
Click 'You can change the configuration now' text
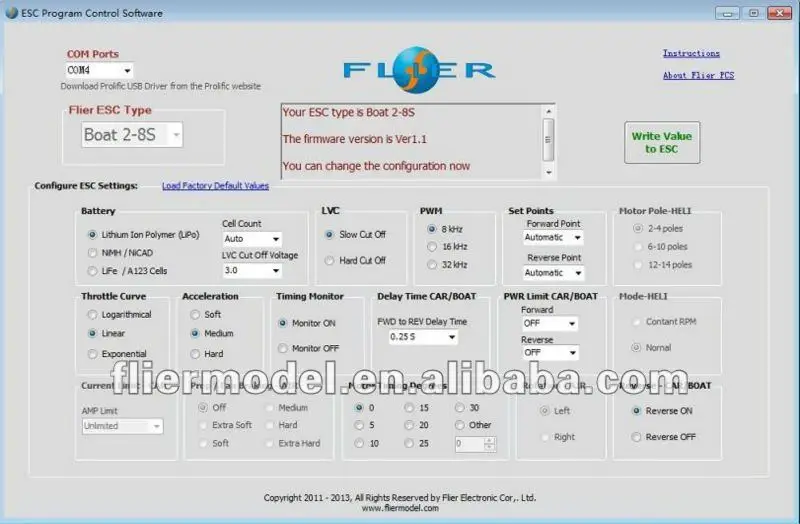tap(376, 166)
